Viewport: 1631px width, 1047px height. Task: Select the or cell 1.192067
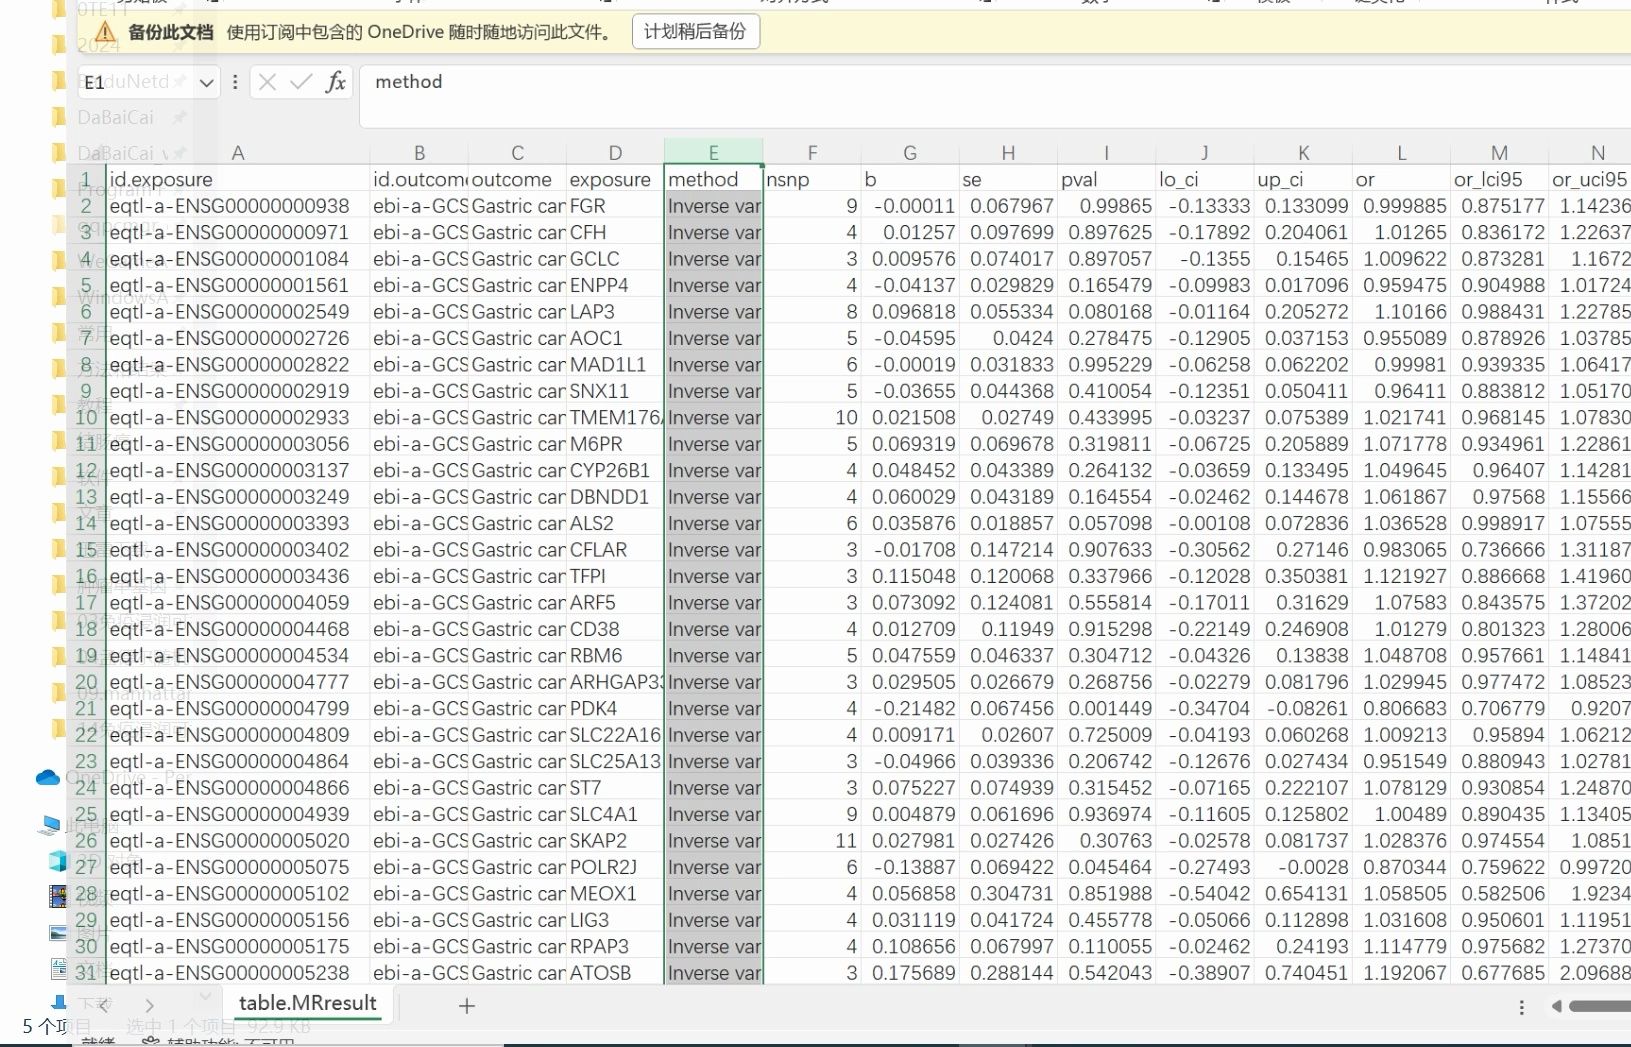click(x=1401, y=973)
